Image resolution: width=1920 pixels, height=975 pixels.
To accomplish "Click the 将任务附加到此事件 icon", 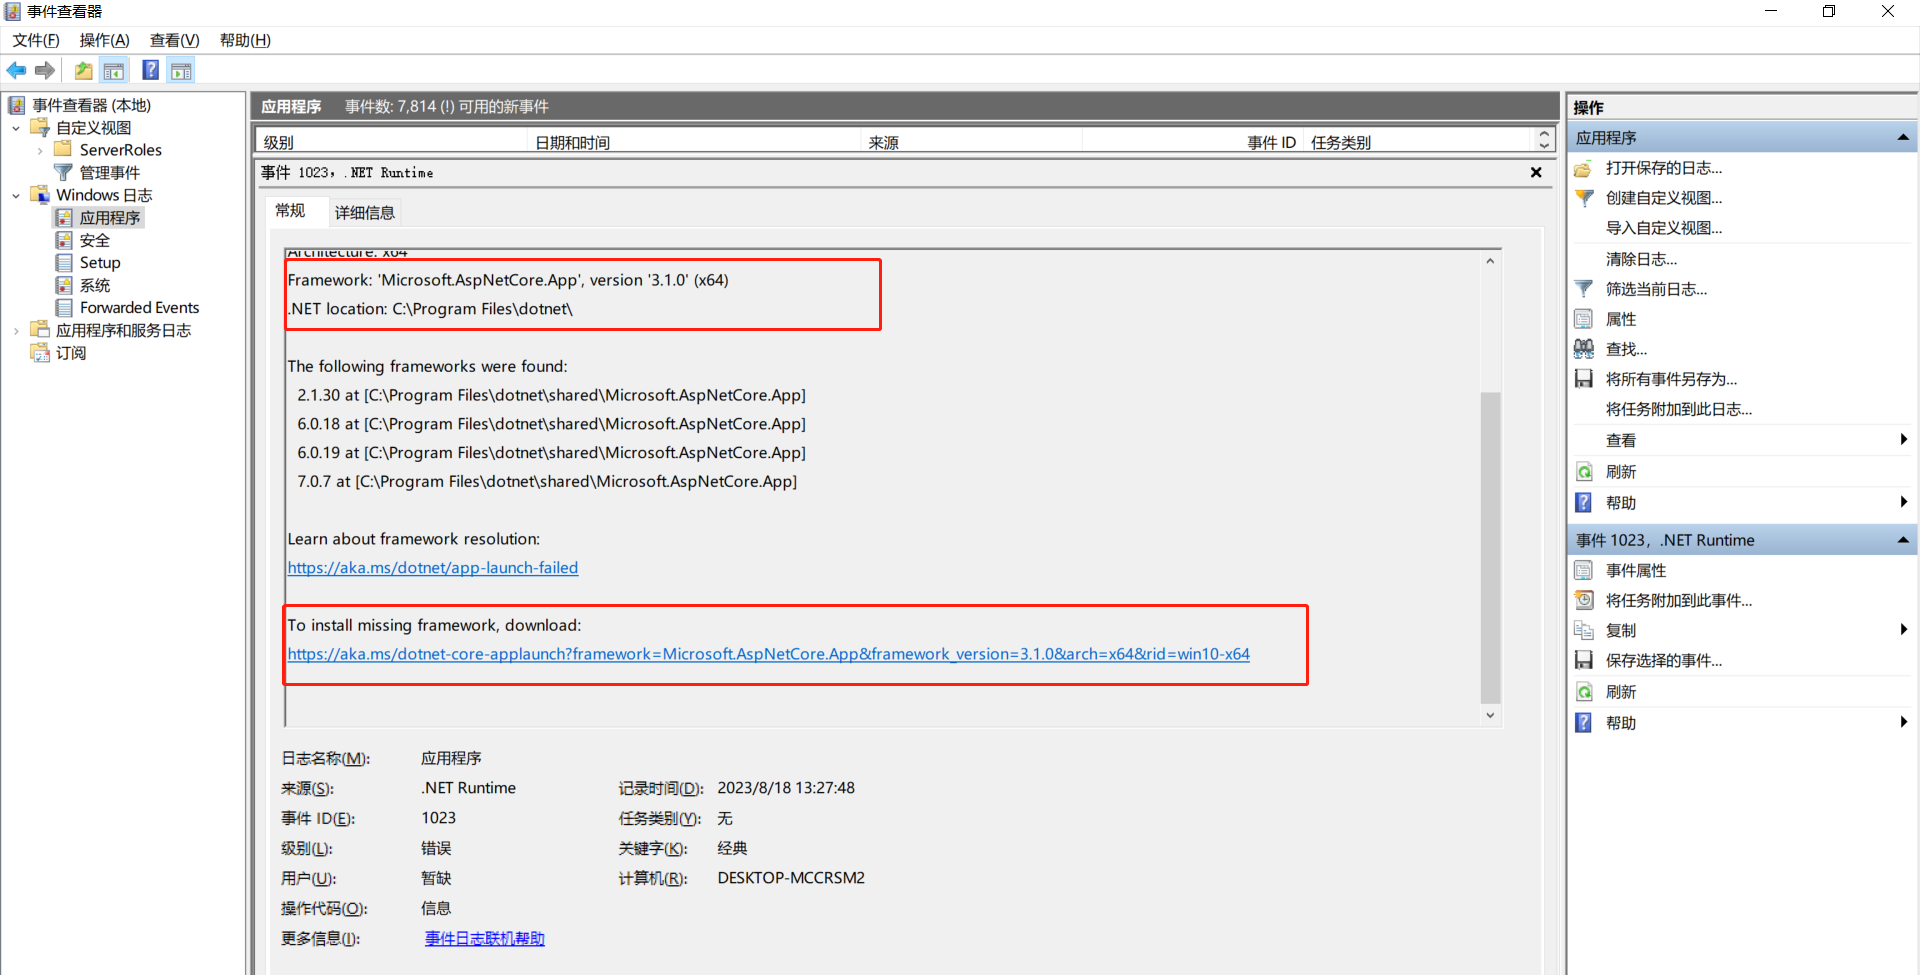I will coord(1584,600).
